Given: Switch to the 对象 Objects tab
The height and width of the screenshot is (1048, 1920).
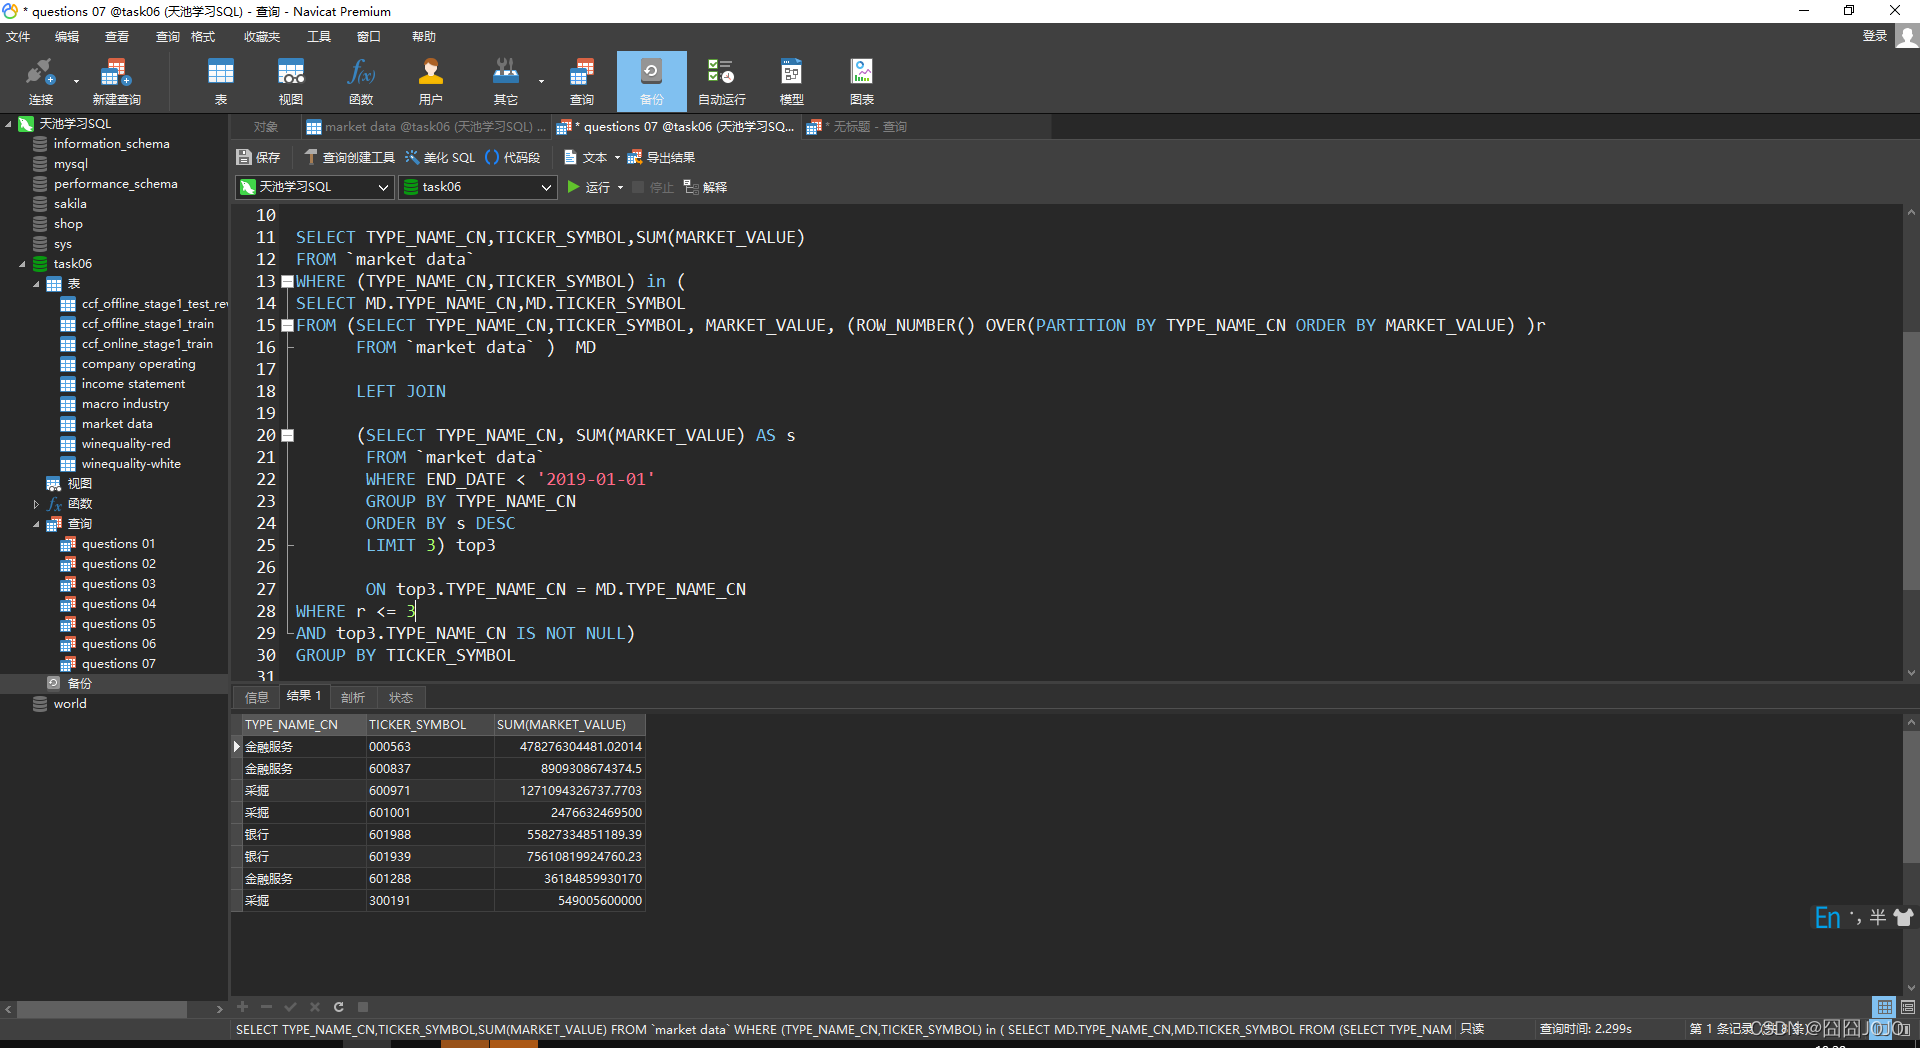Looking at the screenshot, I should tap(265, 127).
